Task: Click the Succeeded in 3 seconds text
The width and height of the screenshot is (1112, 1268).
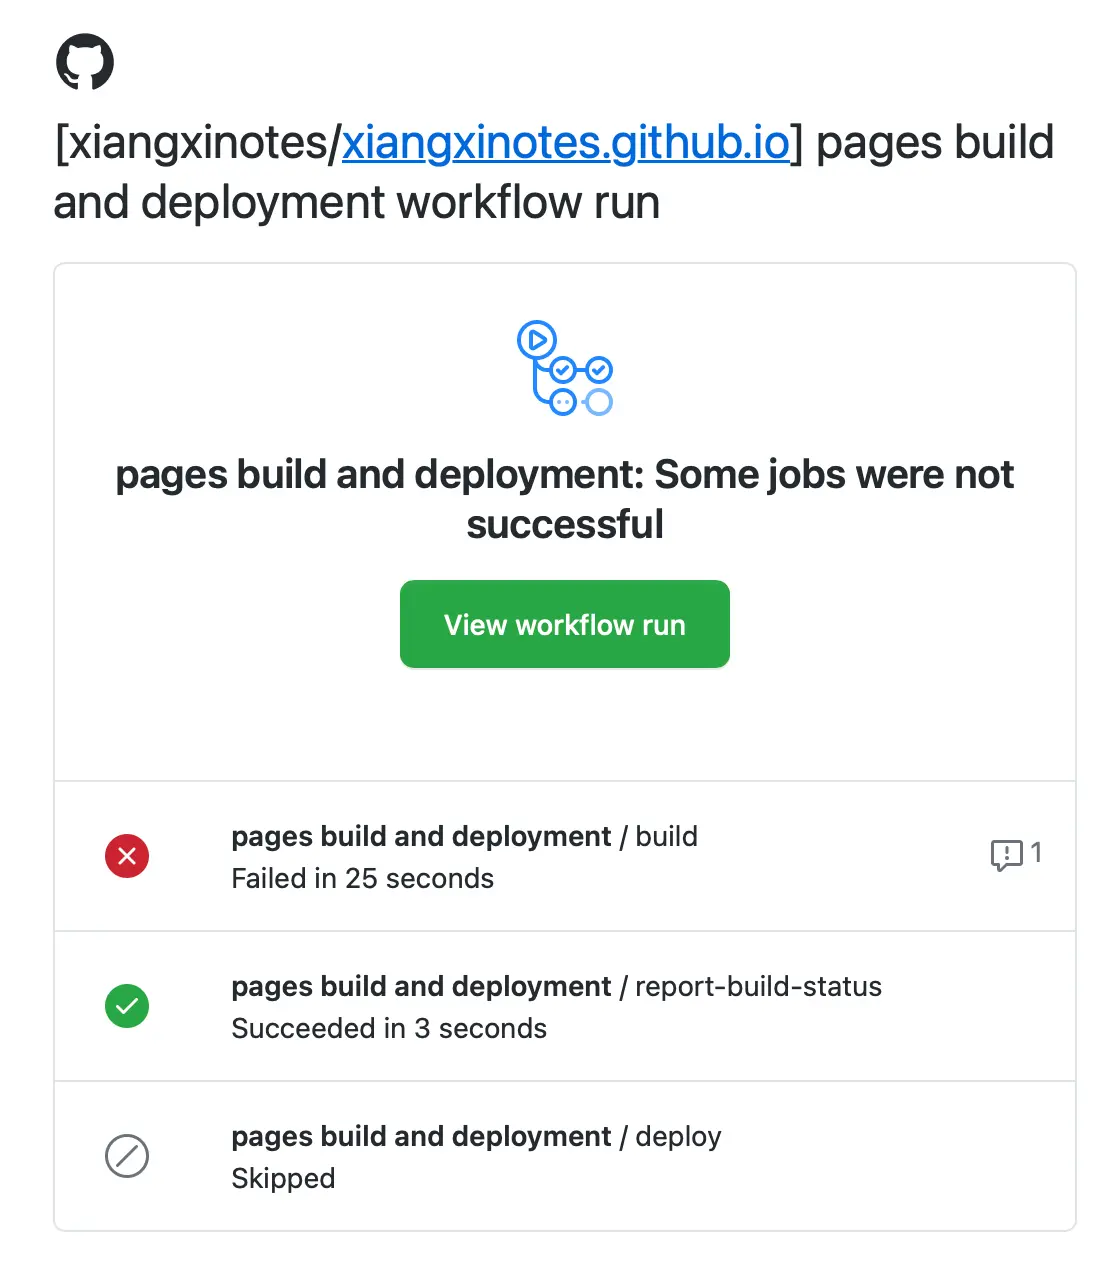Action: tap(389, 1028)
